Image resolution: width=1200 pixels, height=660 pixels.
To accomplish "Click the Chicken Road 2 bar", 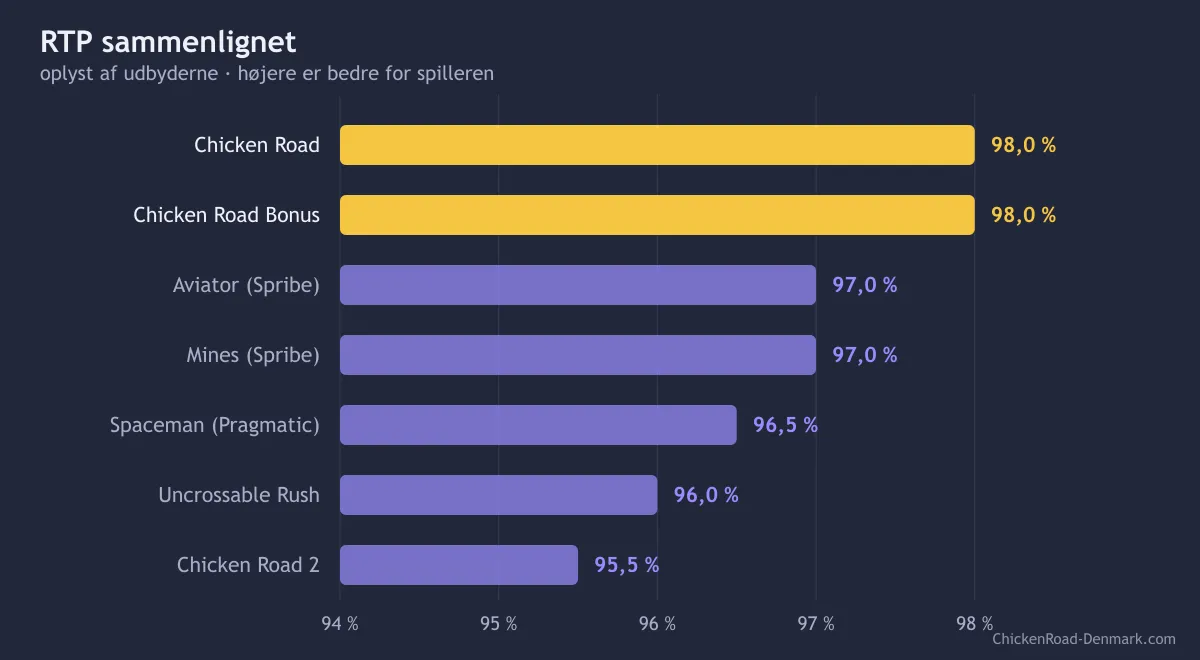I will (459, 565).
